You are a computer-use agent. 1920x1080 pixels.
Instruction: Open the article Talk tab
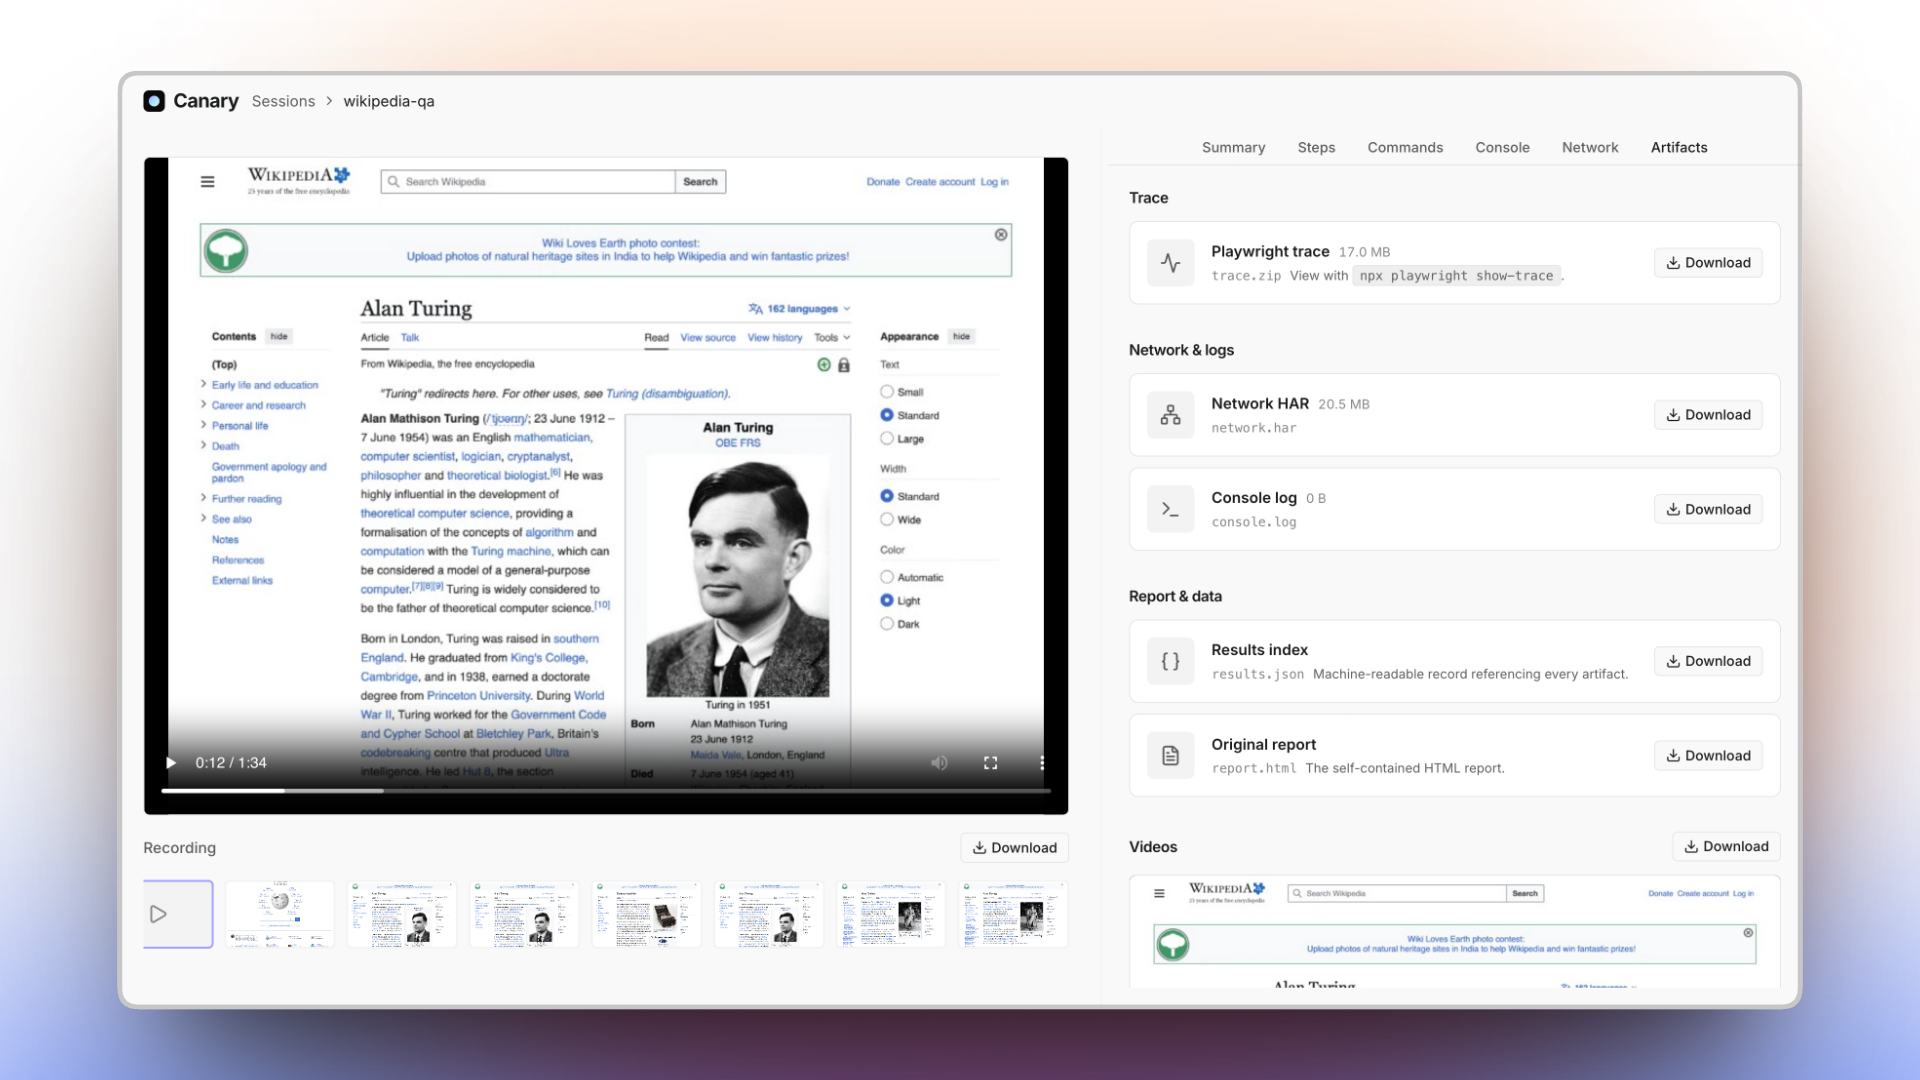point(410,338)
